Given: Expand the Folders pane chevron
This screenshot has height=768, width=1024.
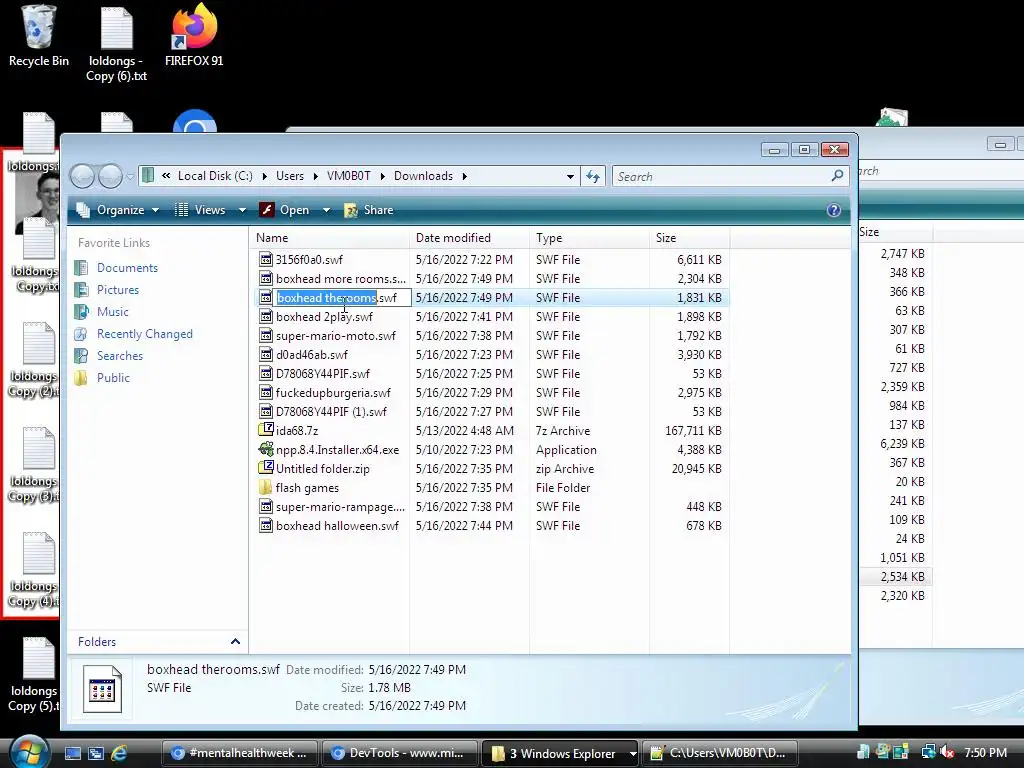Looking at the screenshot, I should (x=236, y=642).
